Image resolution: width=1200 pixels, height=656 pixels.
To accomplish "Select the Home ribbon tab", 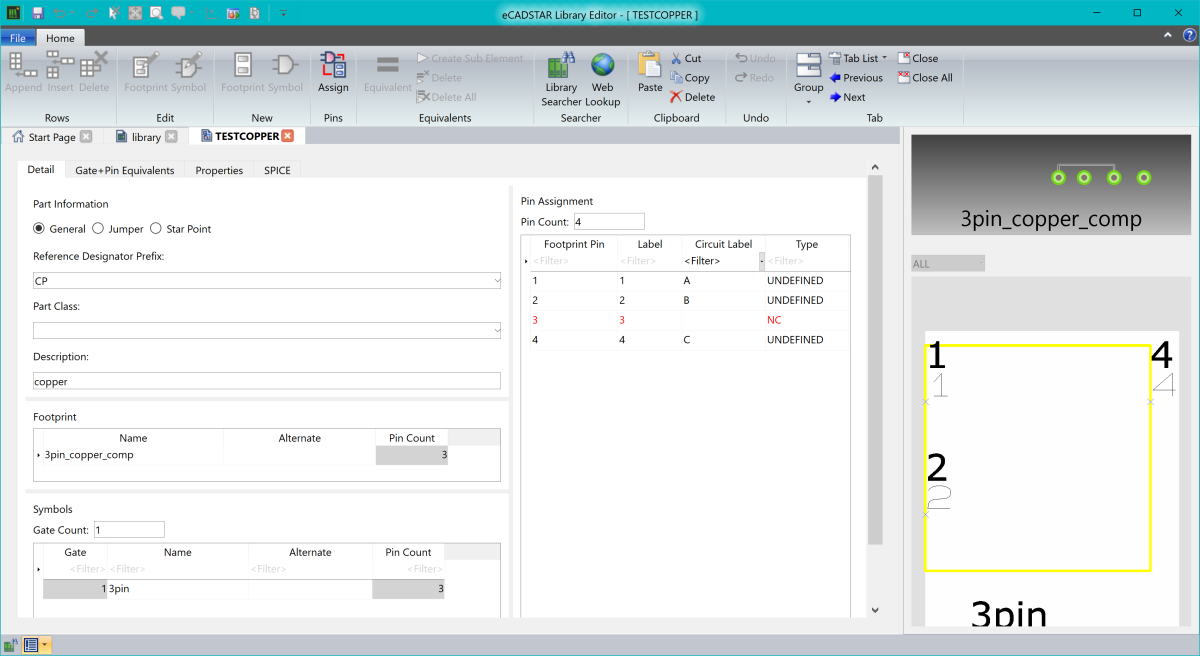I will point(60,38).
